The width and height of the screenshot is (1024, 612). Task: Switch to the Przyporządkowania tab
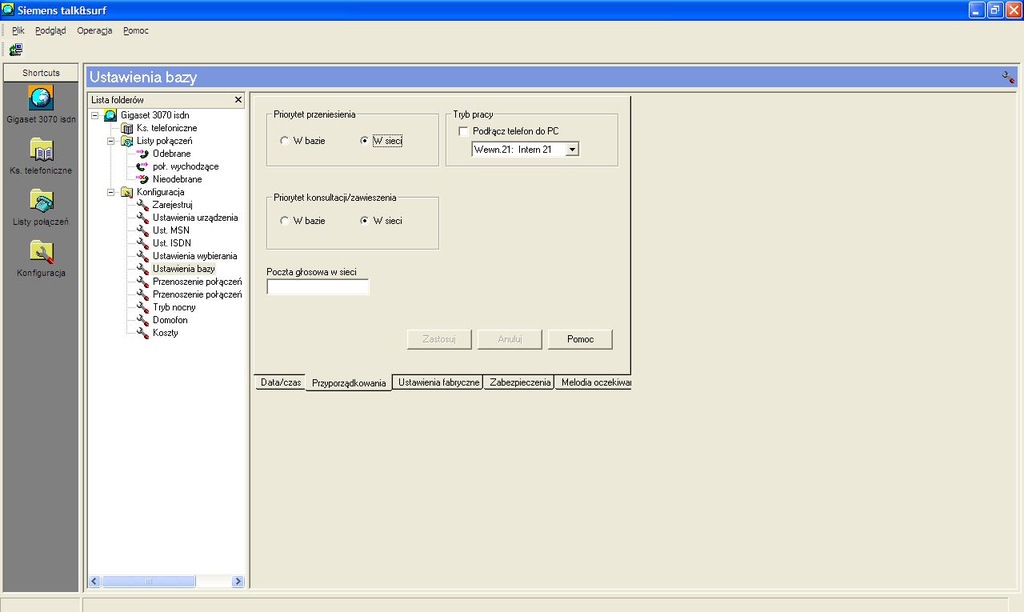349,383
